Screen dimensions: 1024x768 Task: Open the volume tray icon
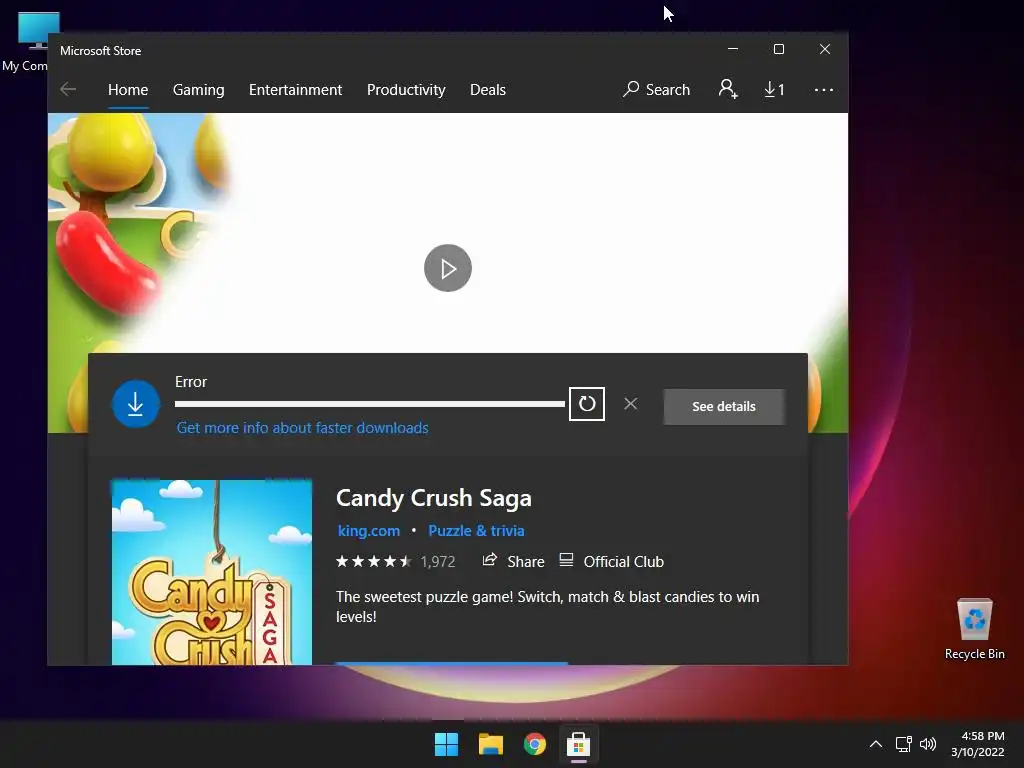pos(927,744)
